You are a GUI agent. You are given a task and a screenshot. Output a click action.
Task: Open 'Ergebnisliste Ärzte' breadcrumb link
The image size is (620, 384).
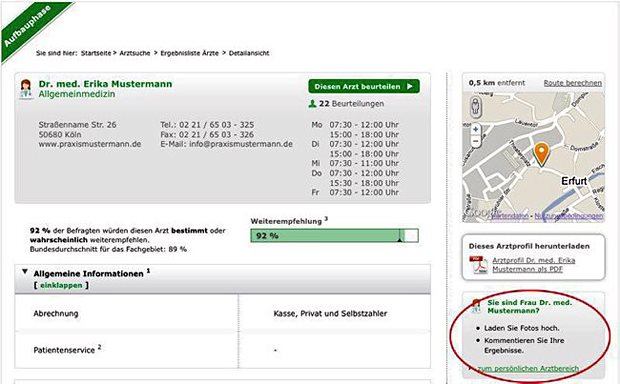click(x=189, y=53)
